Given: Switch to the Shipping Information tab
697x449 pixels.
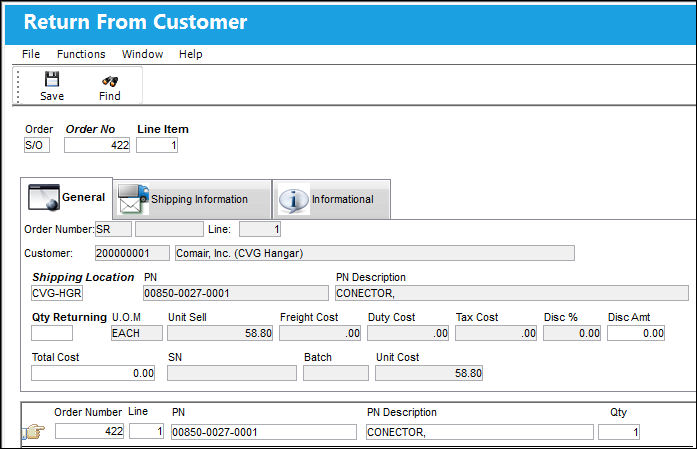Looking at the screenshot, I should tap(192, 199).
